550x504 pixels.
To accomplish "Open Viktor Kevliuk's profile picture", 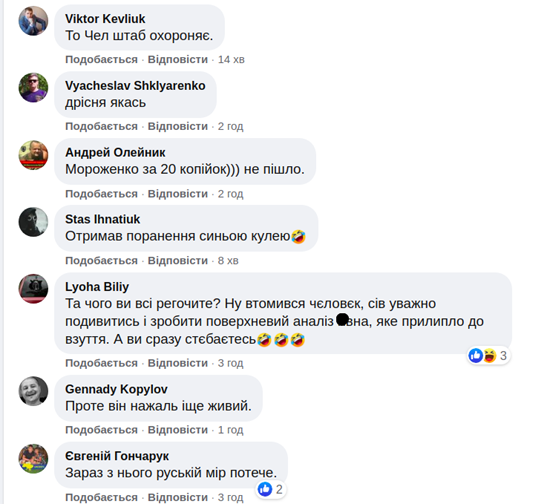I will pos(33,21).
